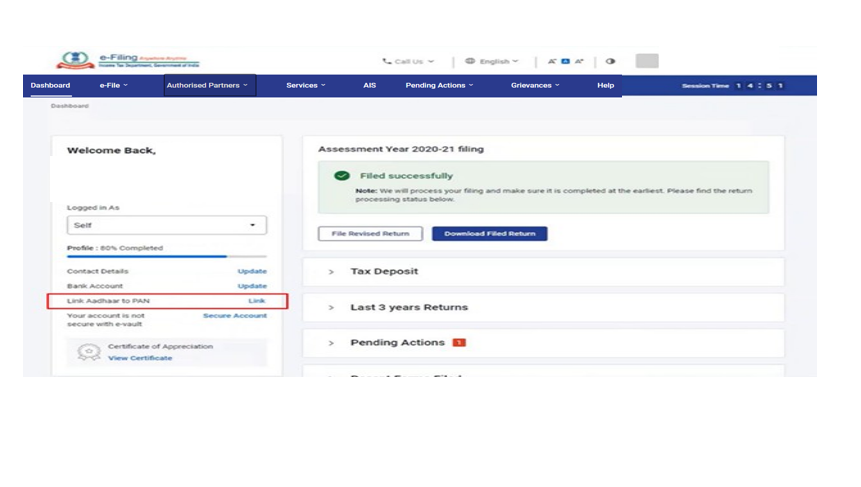This screenshot has width=861, height=487.
Task: Click the File Revised Return button
Action: pyautogui.click(x=370, y=234)
